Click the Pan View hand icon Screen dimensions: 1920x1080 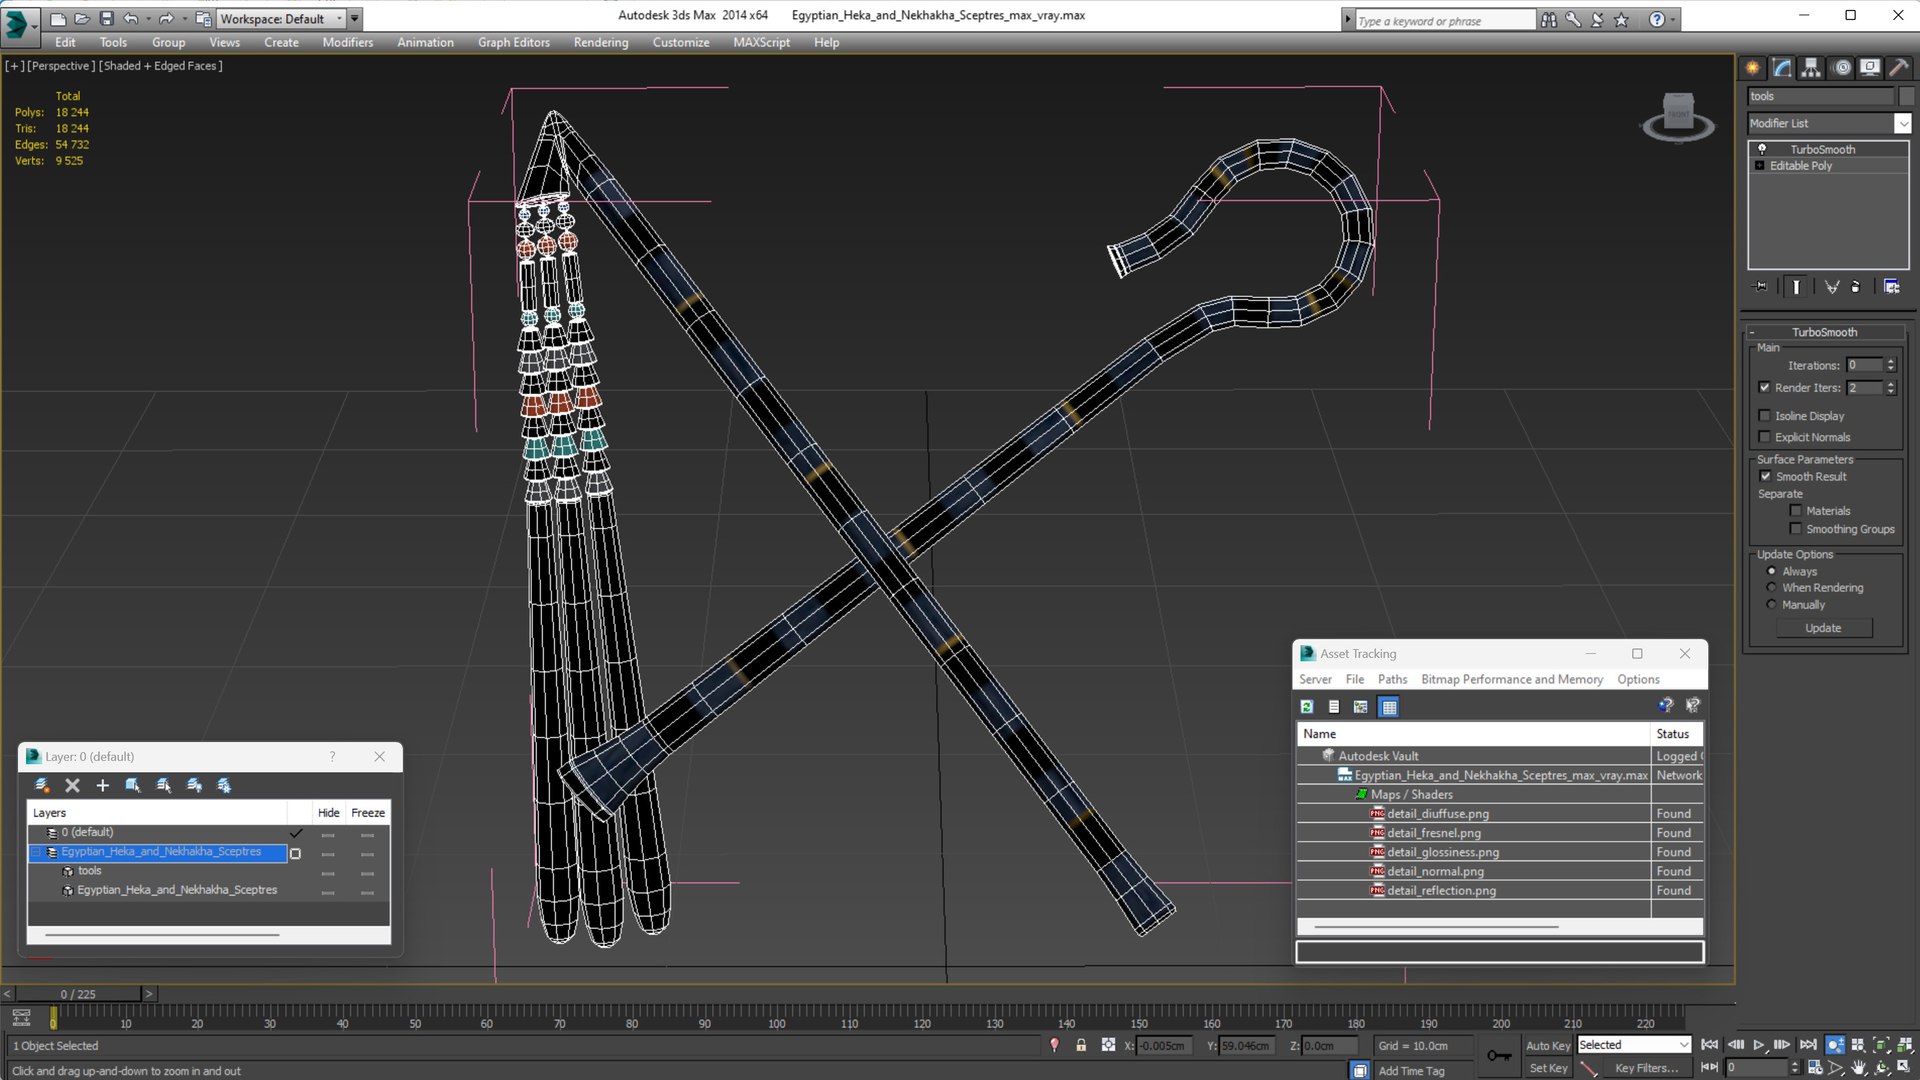coord(1858,1067)
